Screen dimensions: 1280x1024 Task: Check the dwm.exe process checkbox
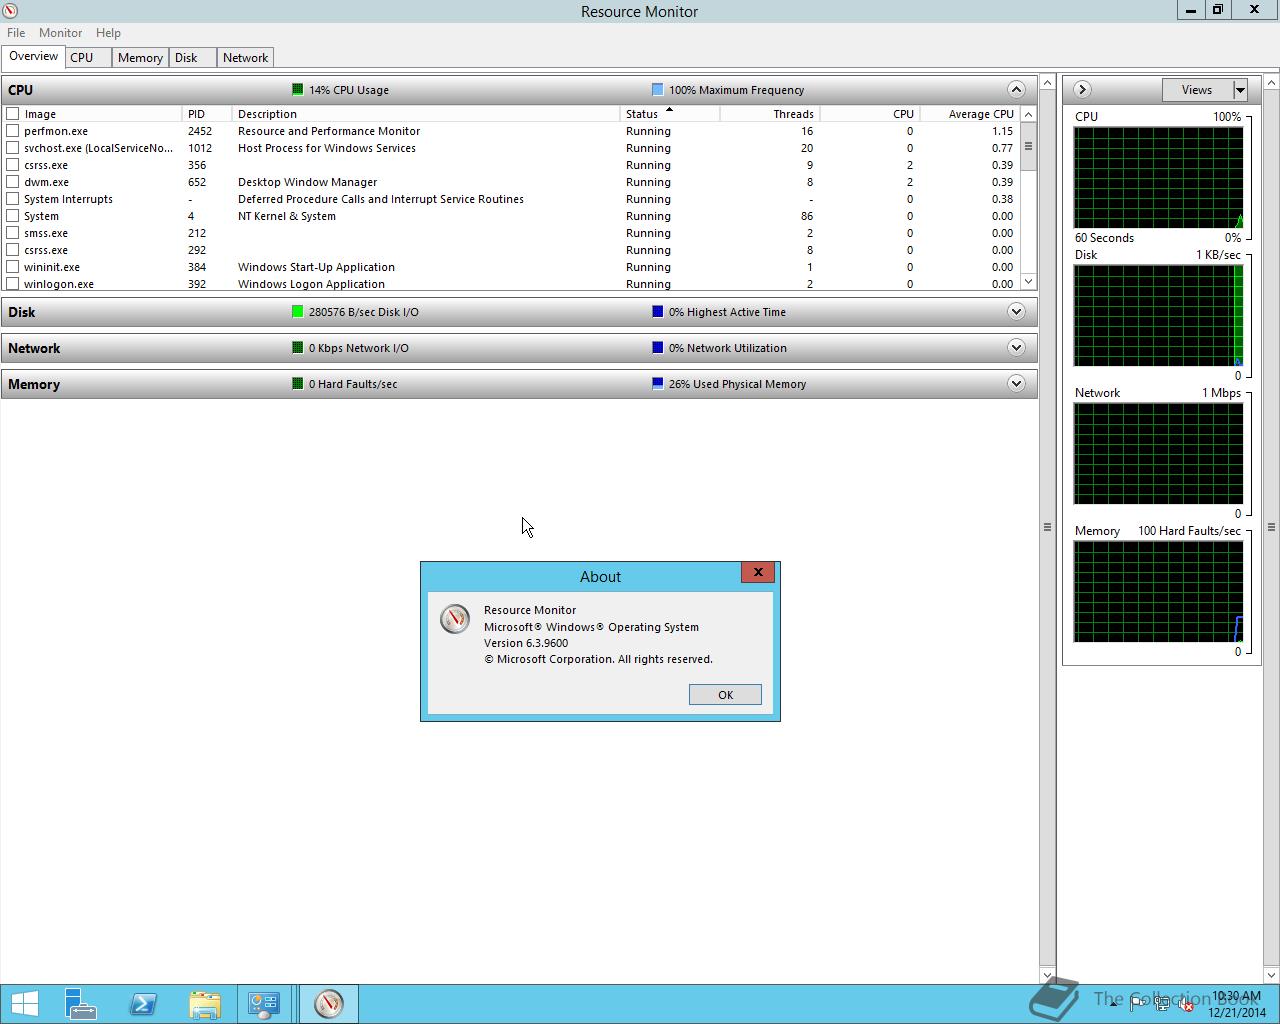pos(13,182)
